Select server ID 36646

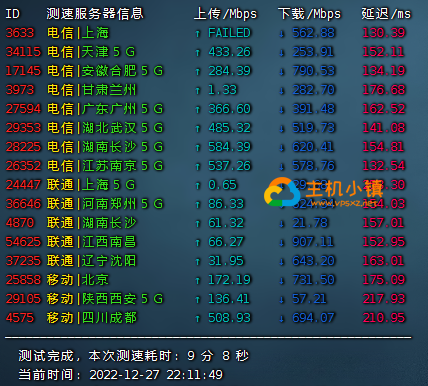coord(23,204)
